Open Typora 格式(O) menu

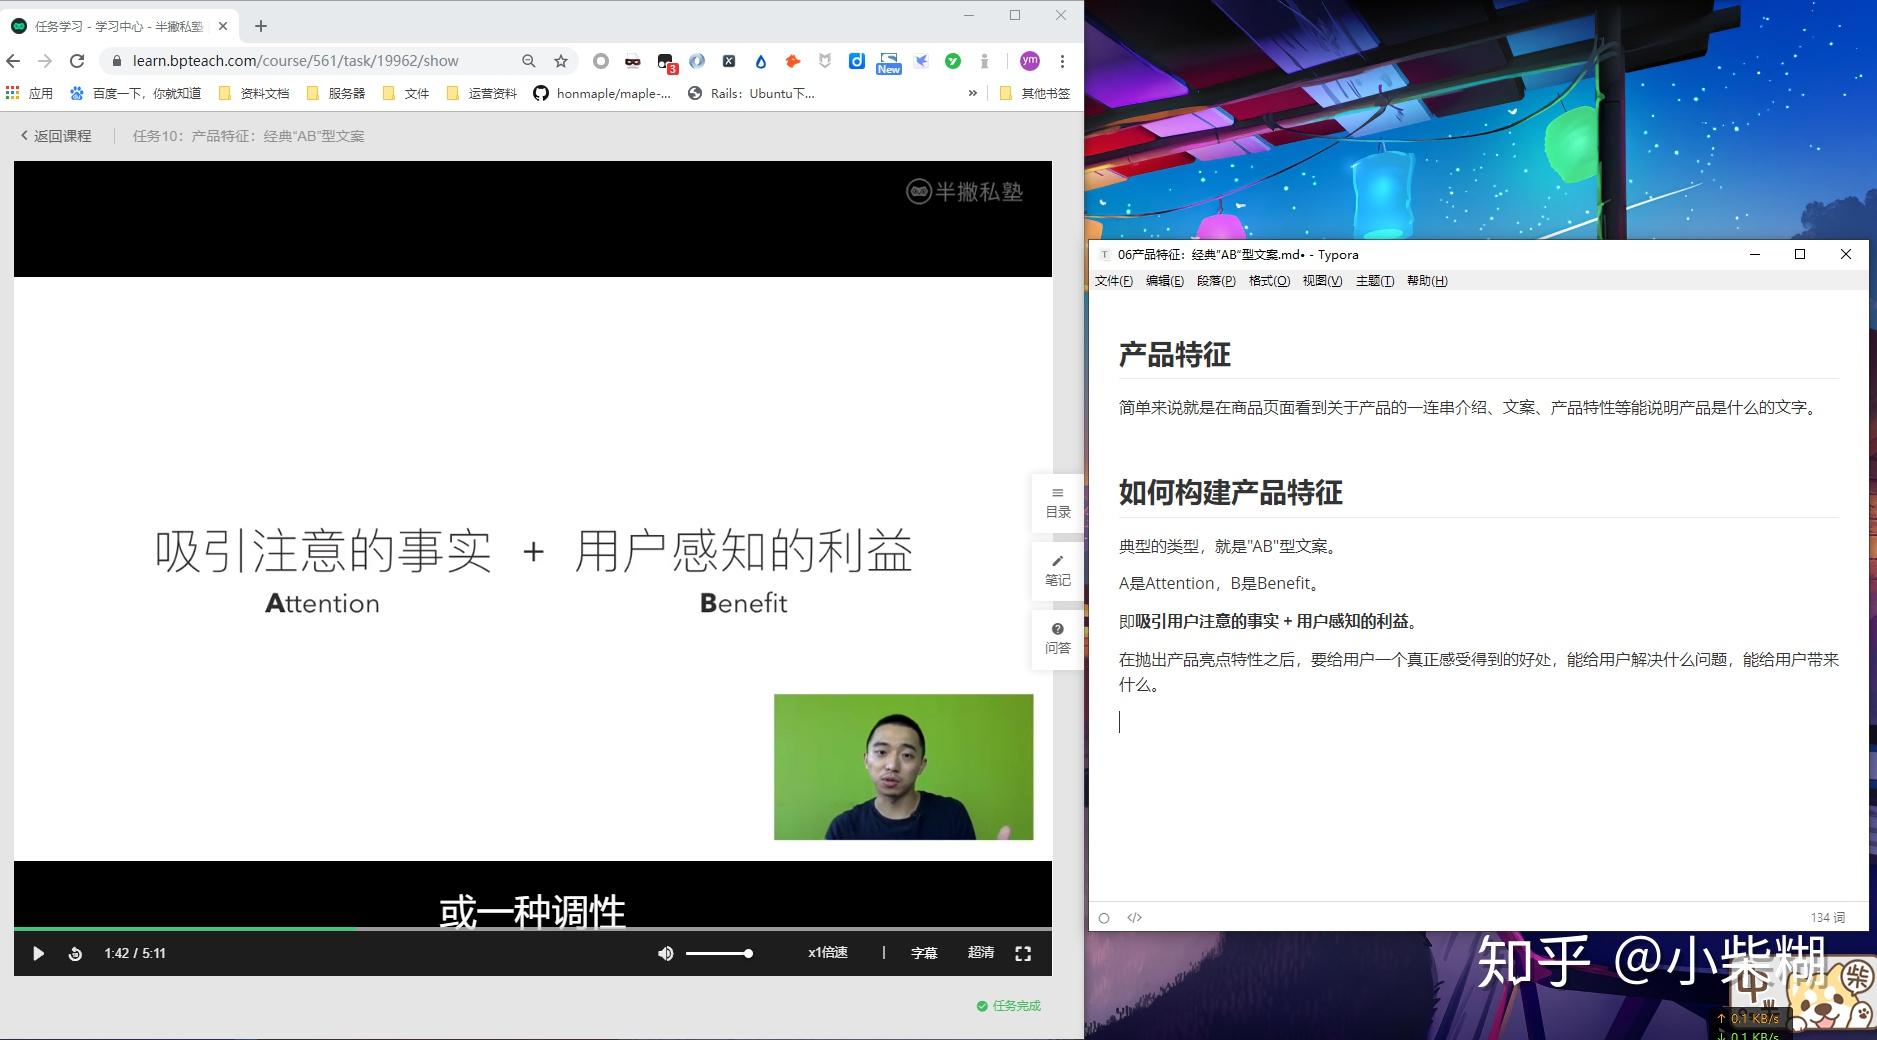click(1269, 281)
